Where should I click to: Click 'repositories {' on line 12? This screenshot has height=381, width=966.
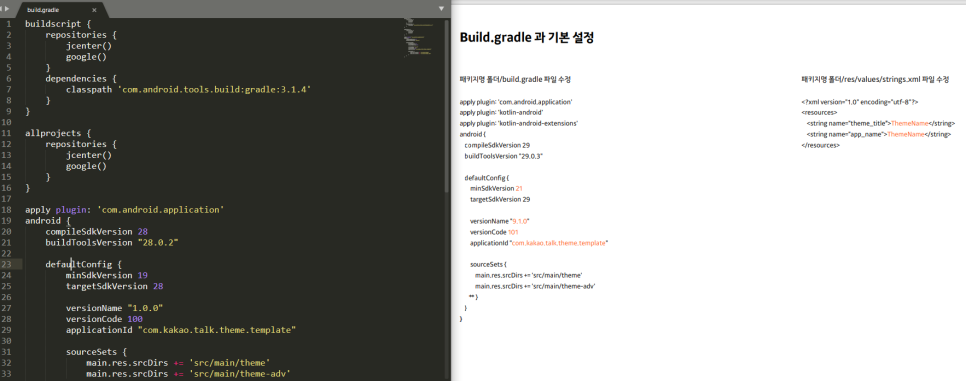pos(81,144)
